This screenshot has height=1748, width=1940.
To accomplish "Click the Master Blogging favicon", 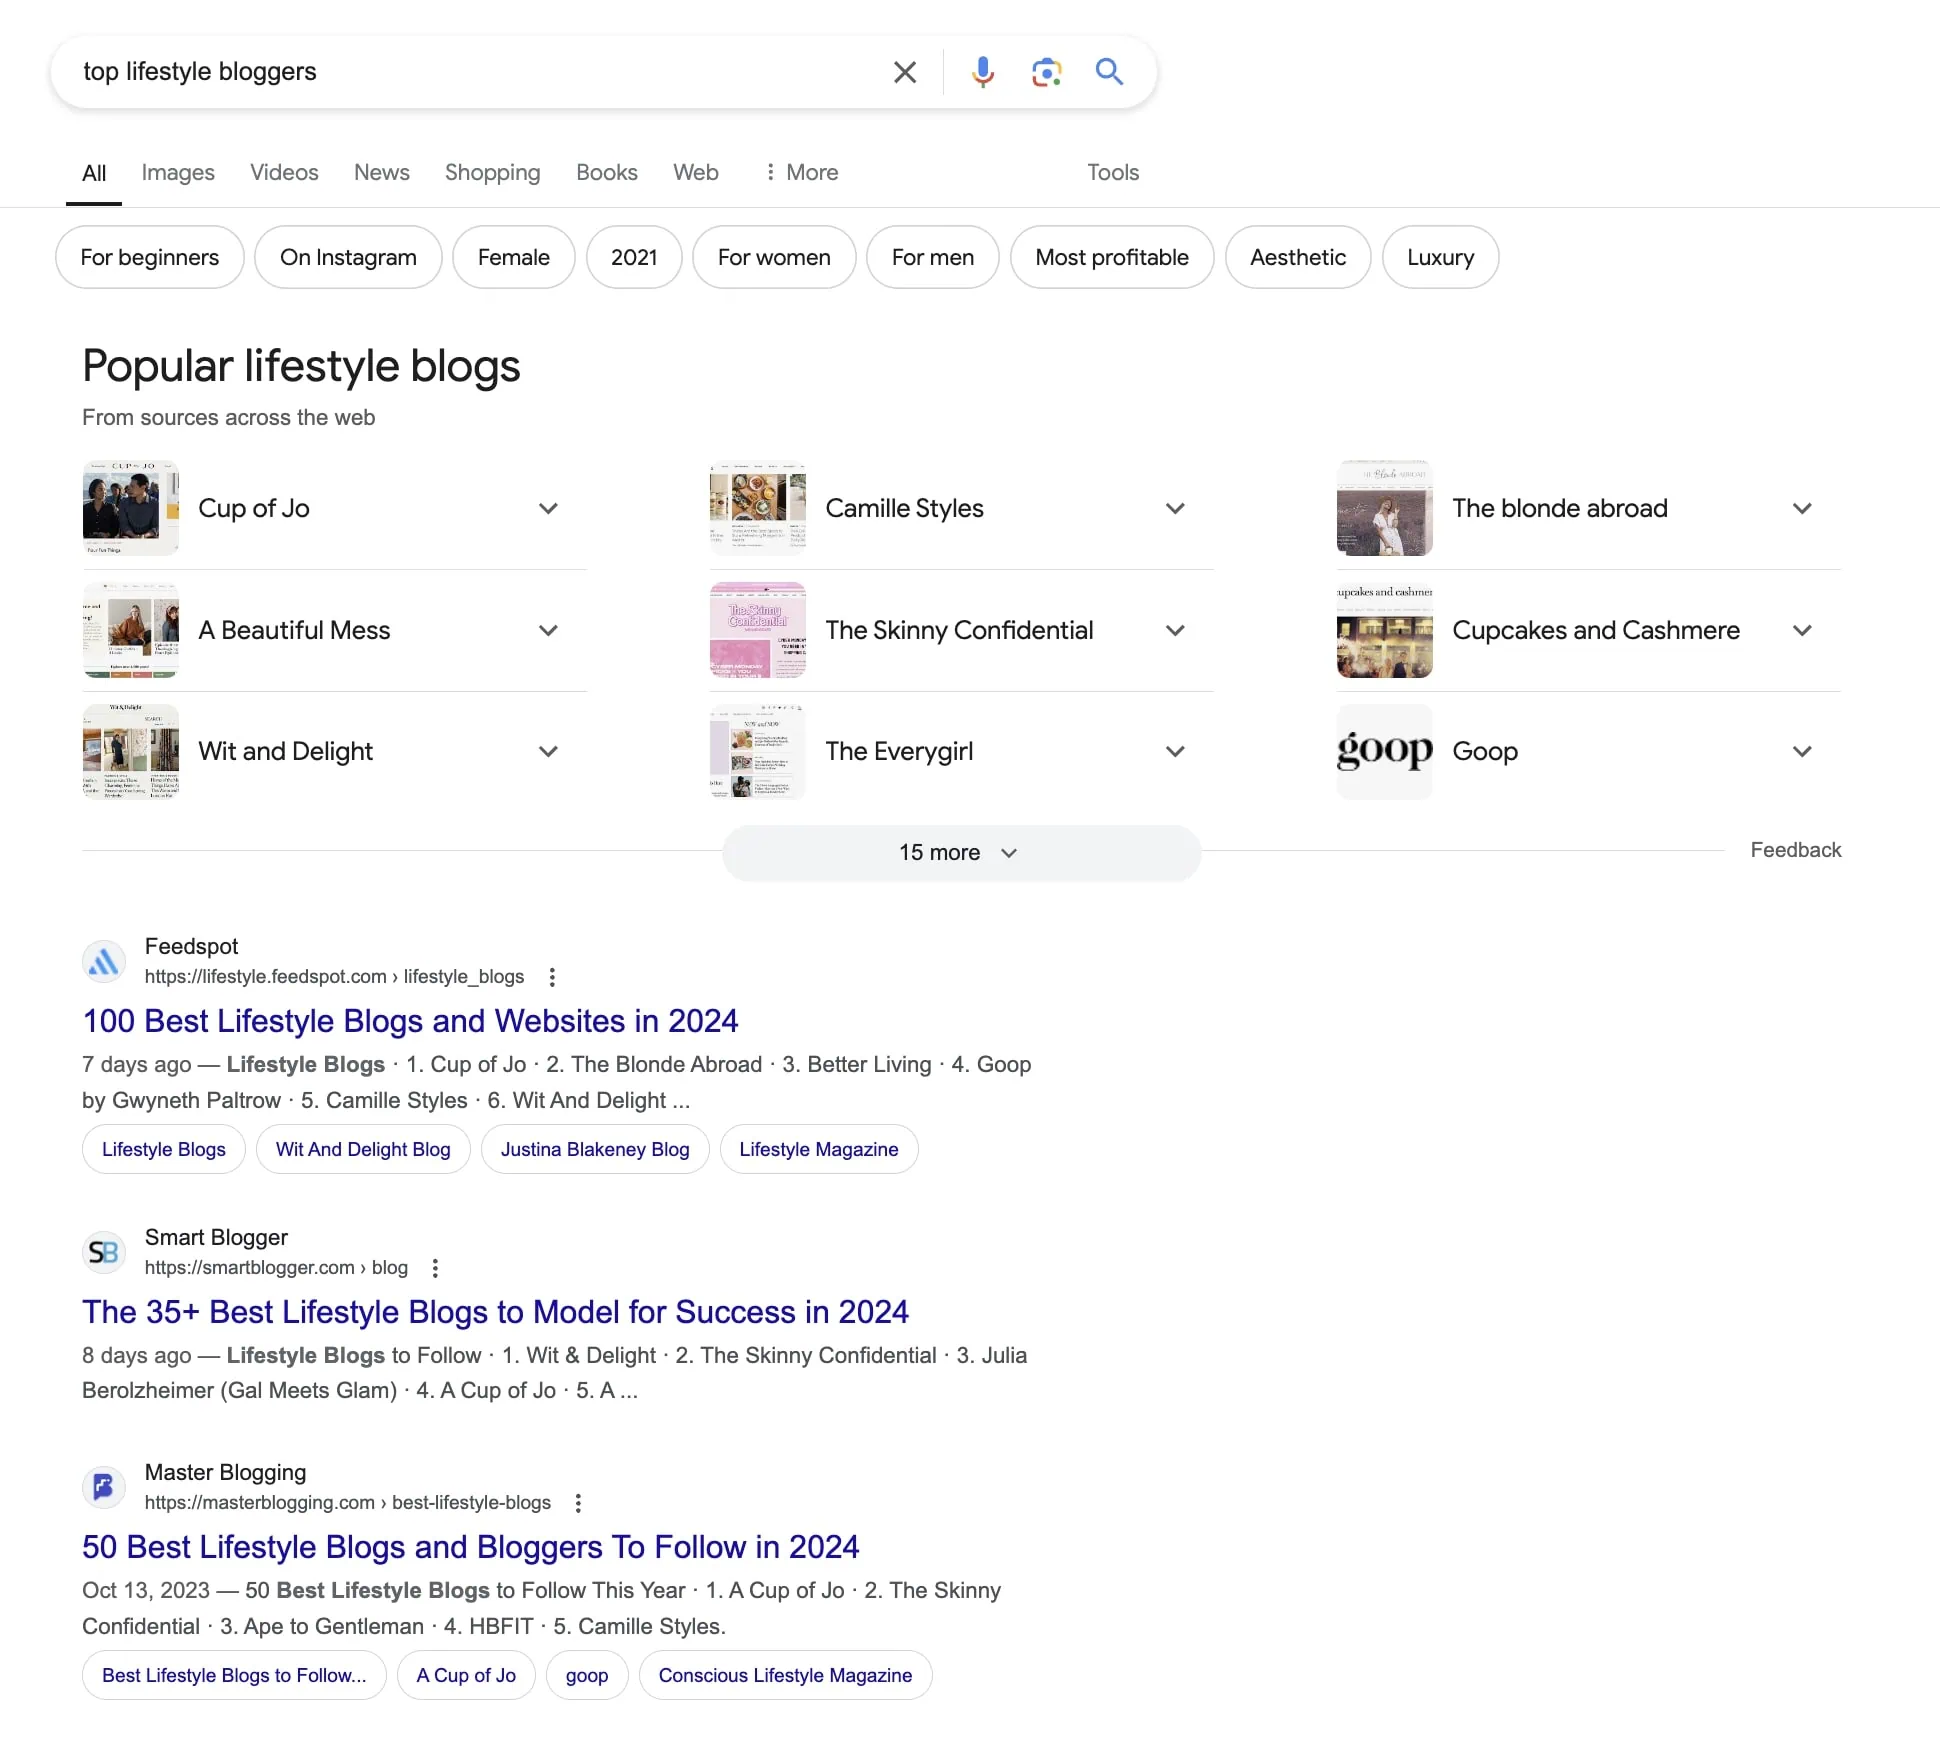I will pos(104,1488).
